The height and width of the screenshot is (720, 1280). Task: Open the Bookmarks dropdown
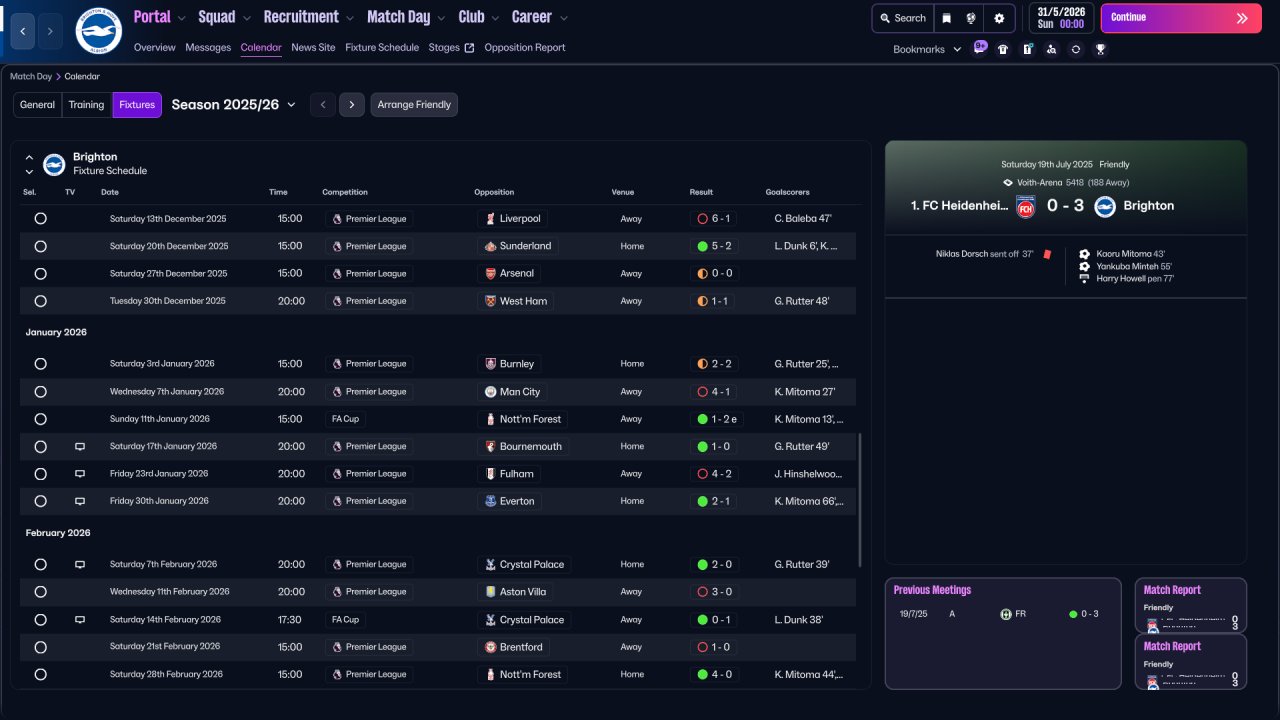(927, 49)
